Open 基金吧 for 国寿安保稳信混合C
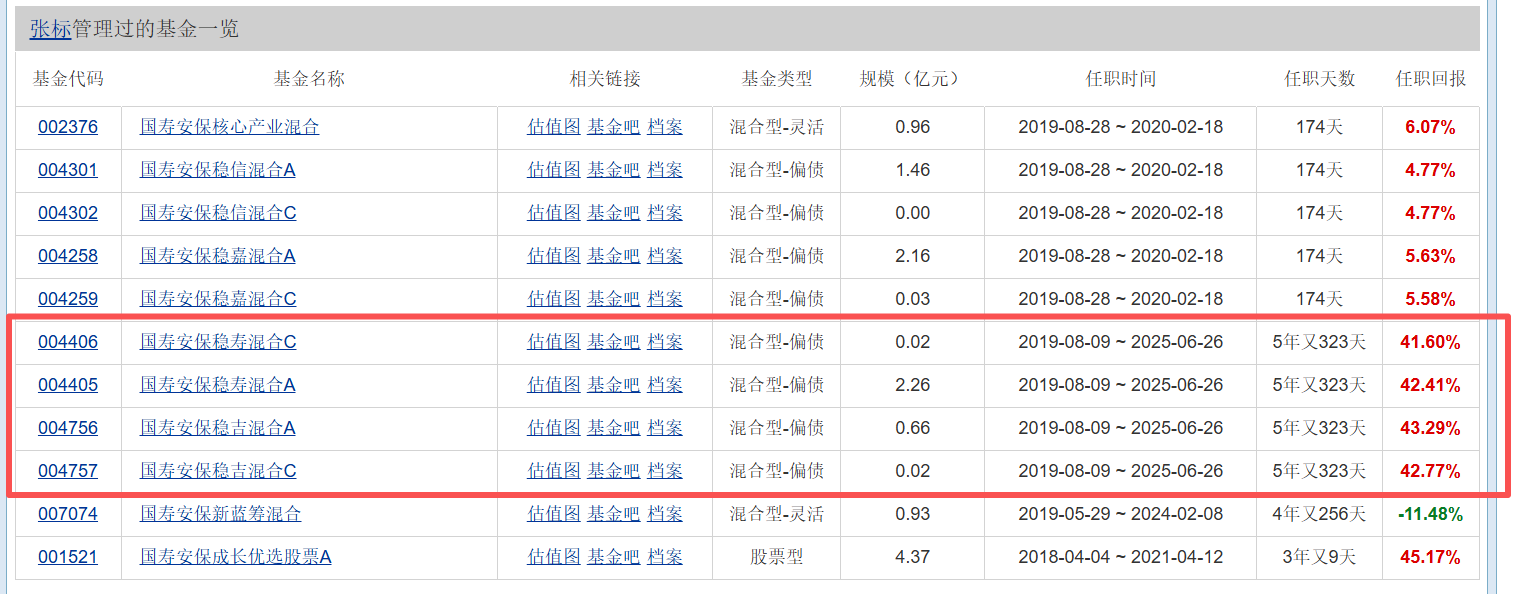This screenshot has width=1536, height=594. (613, 213)
